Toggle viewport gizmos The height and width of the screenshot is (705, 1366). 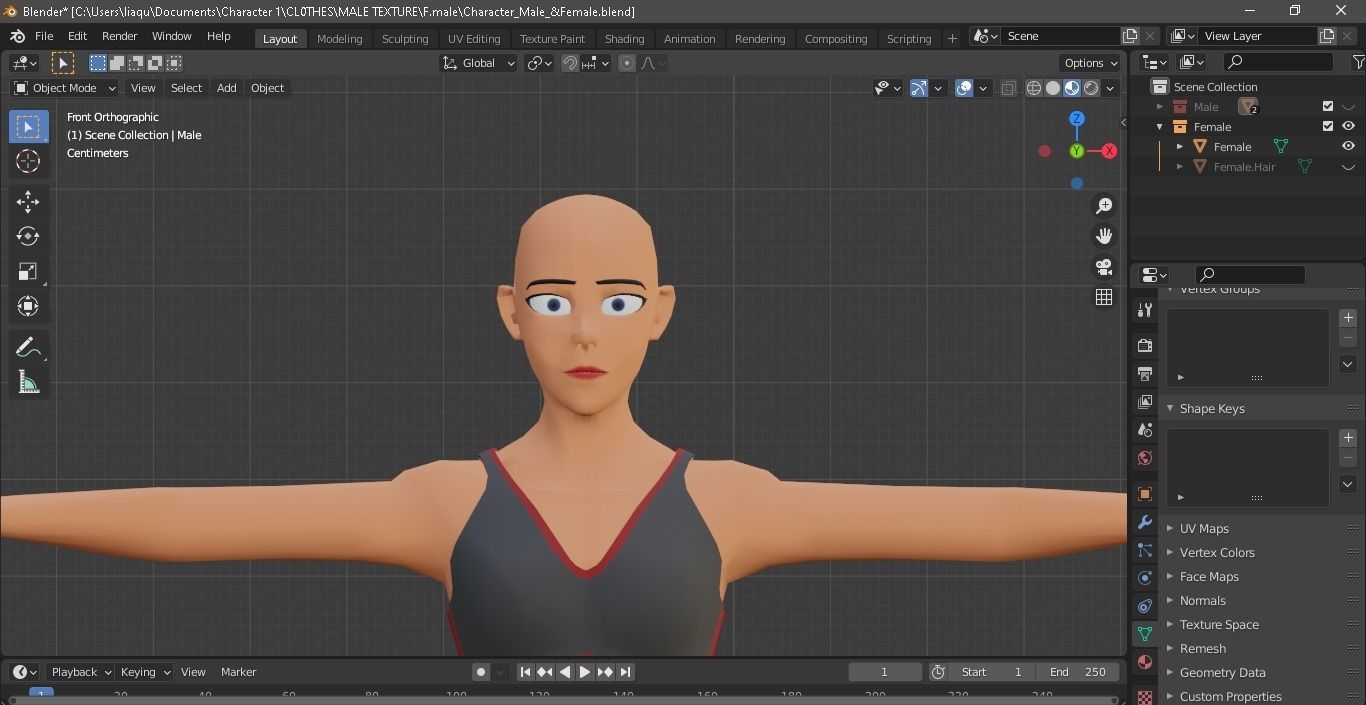[919, 88]
